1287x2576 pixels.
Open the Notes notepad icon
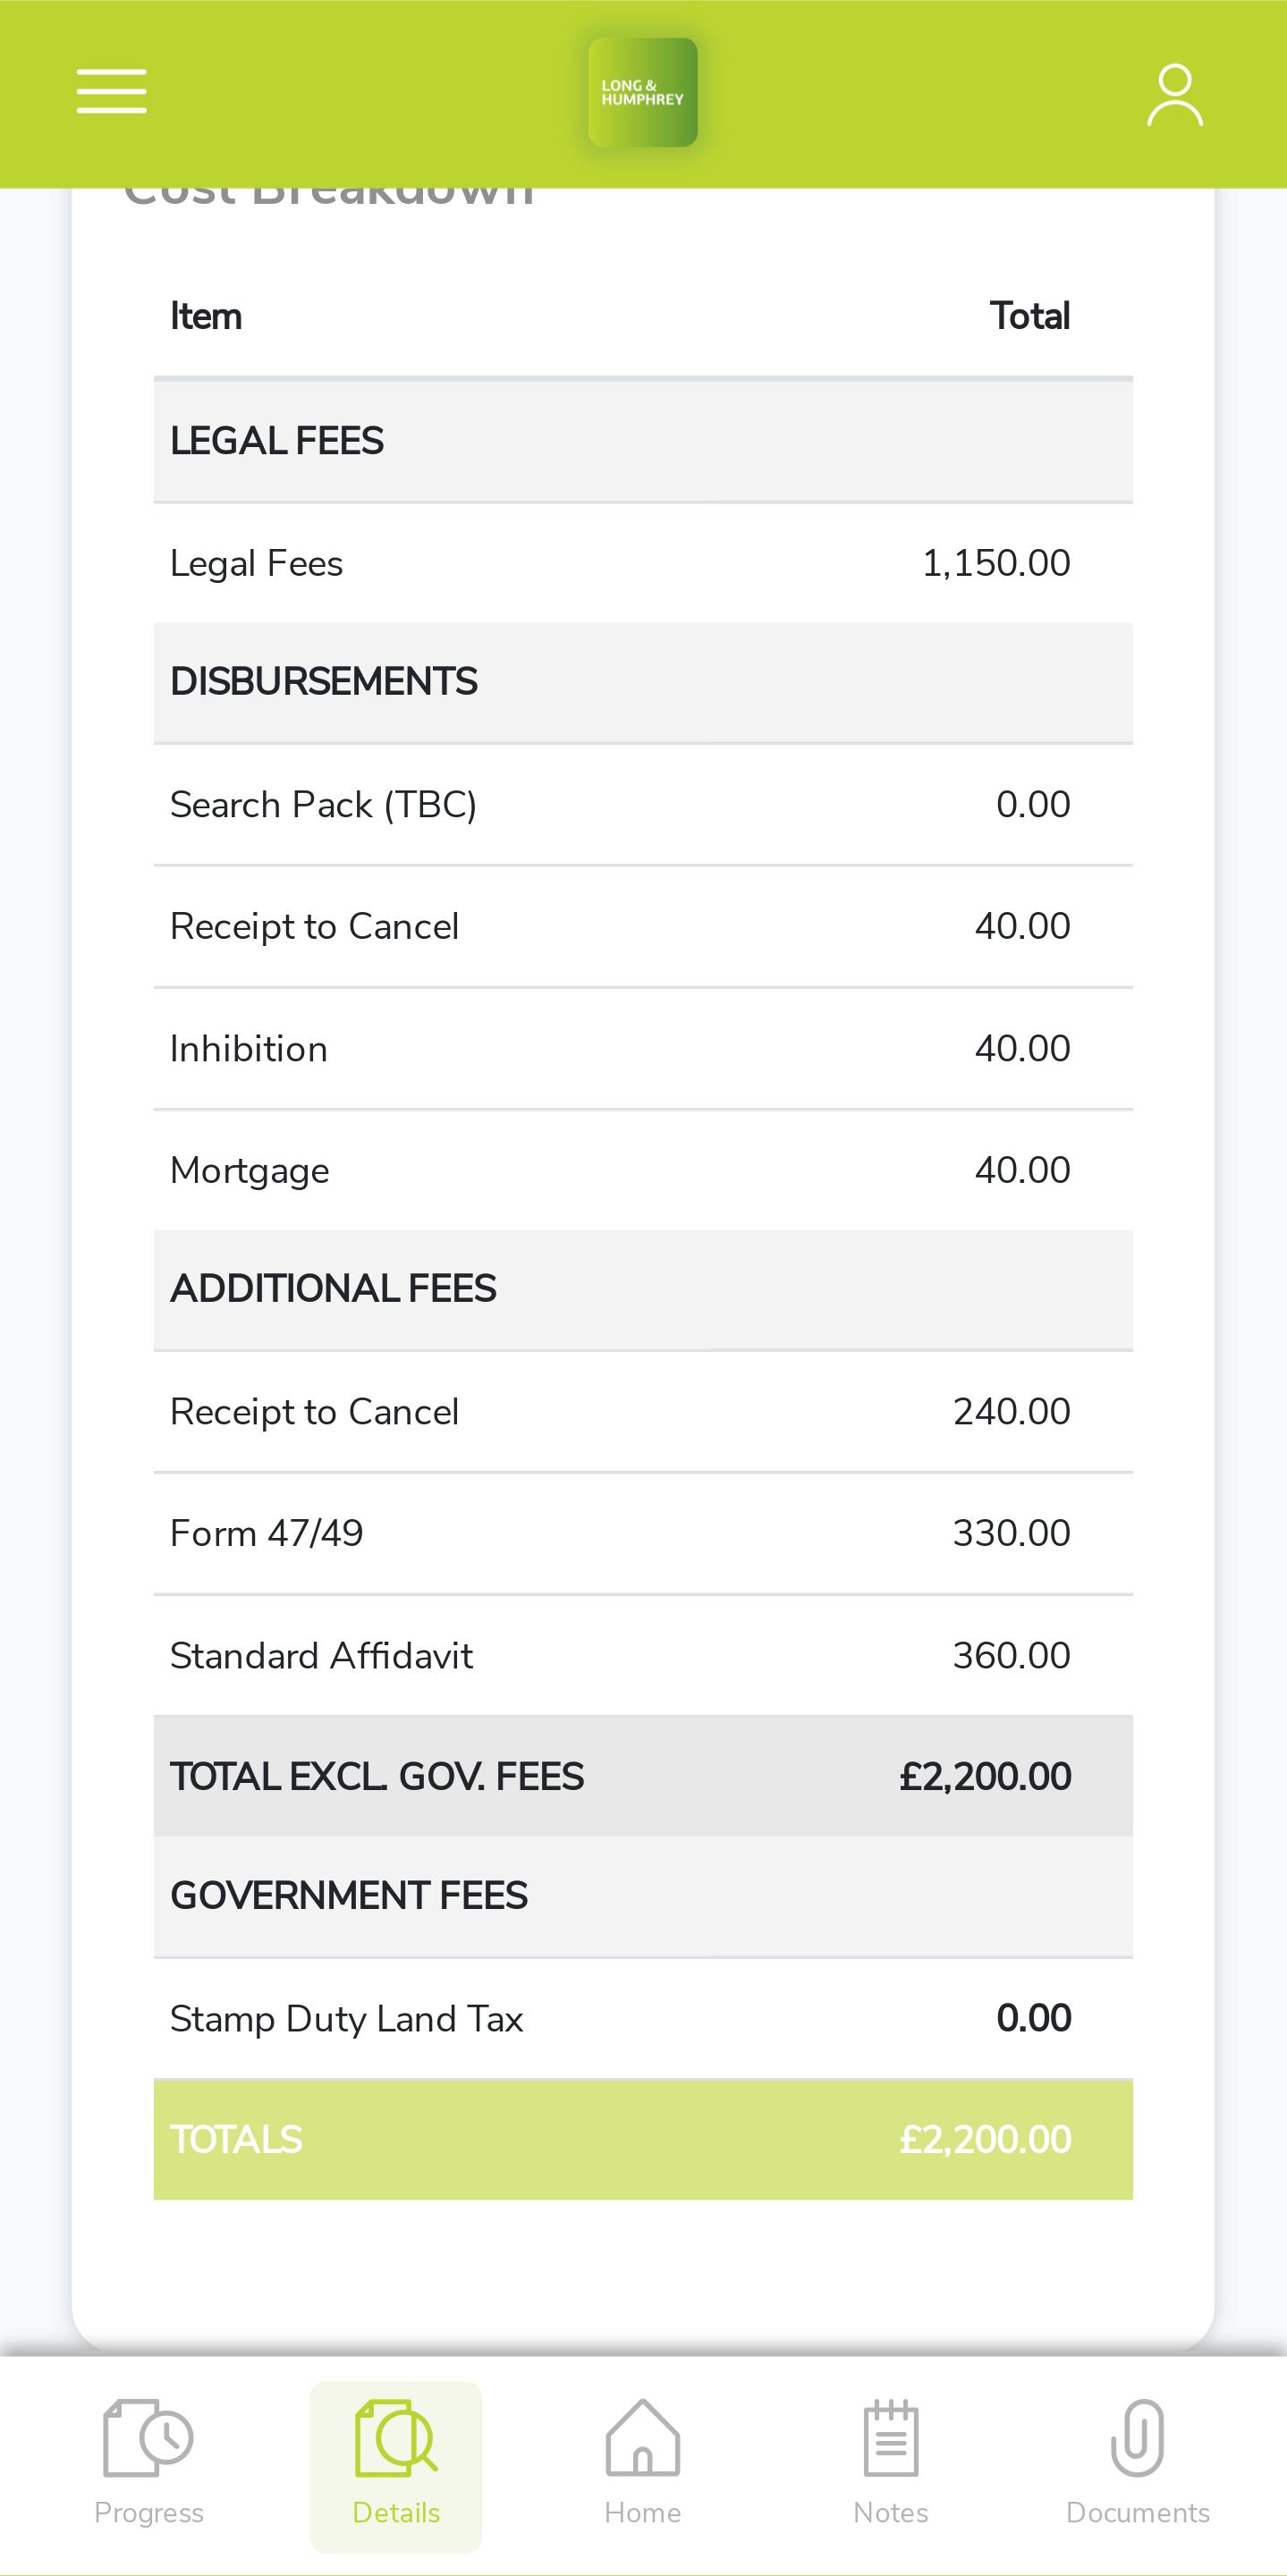pyautogui.click(x=890, y=2438)
